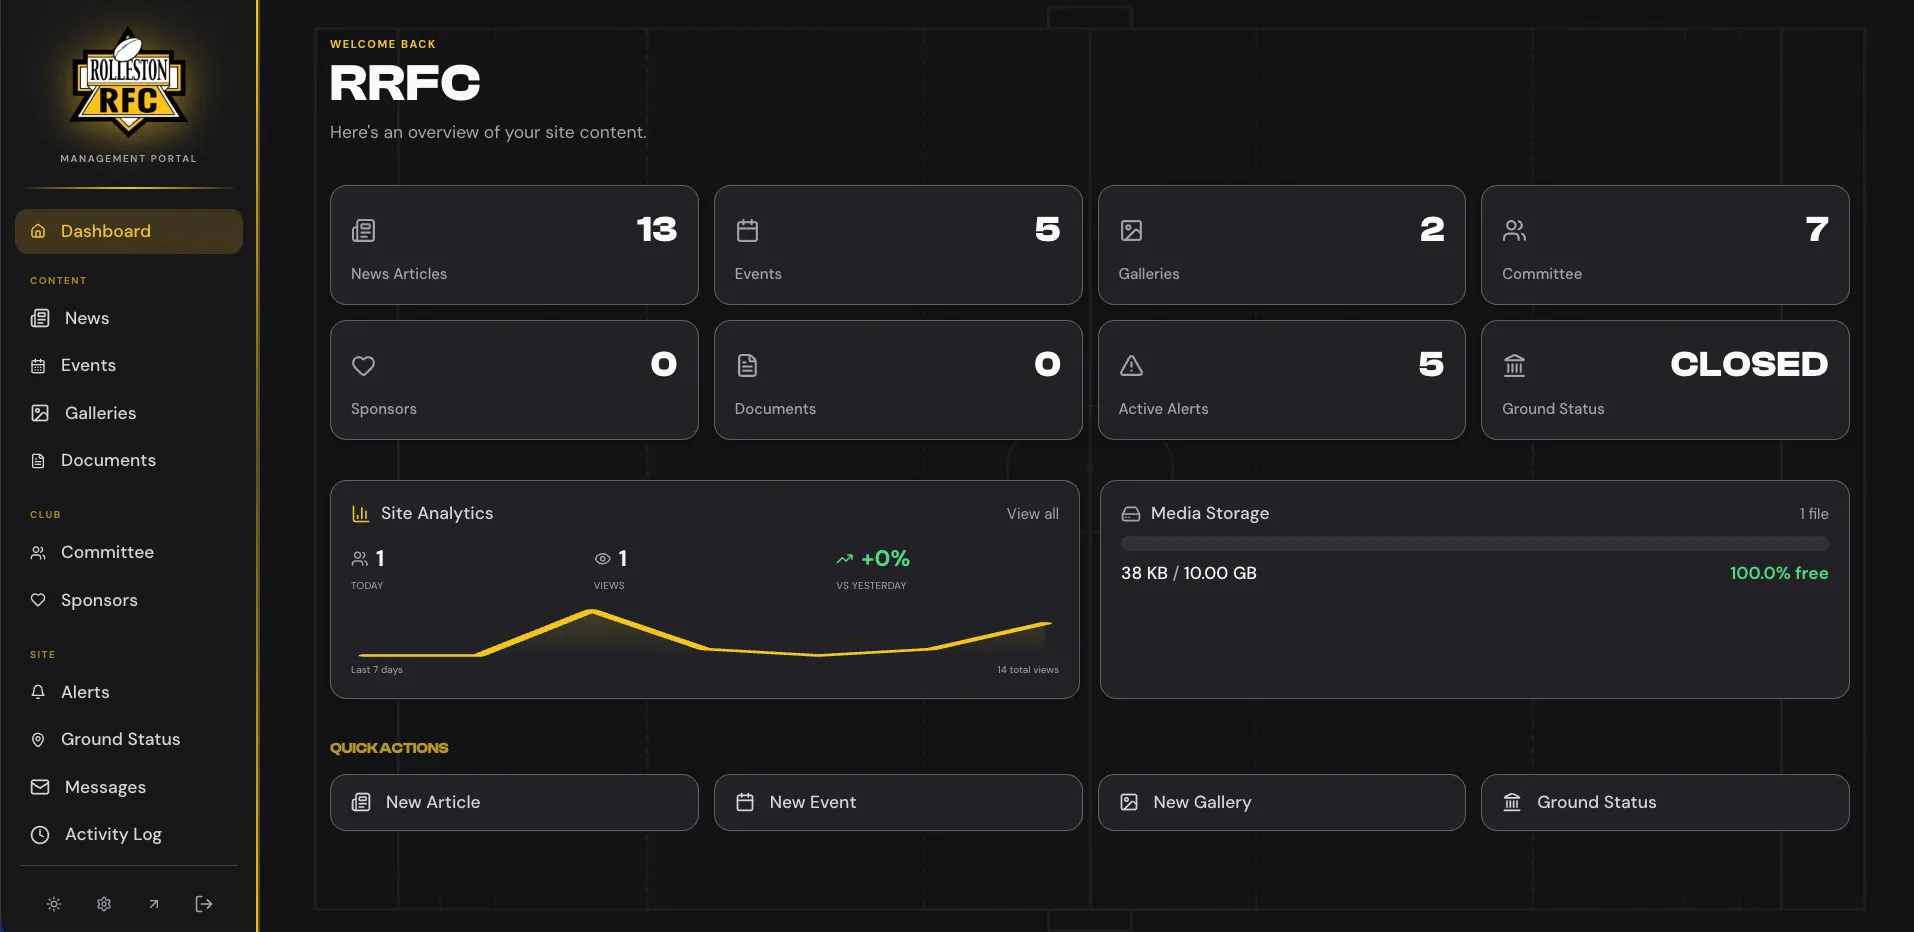Screen dimensions: 1914x932
Task: Open the News Articles stat card
Action: coord(514,245)
